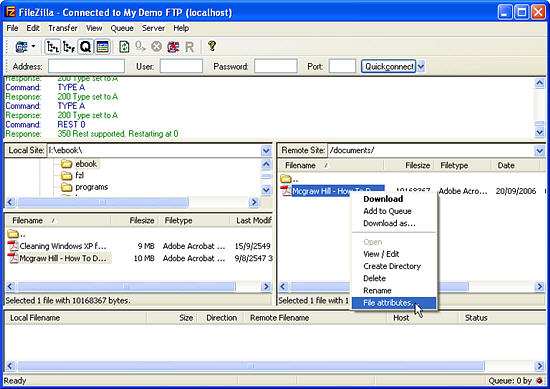Click the cancel operation icon
The image size is (550, 389).
pos(157,47)
